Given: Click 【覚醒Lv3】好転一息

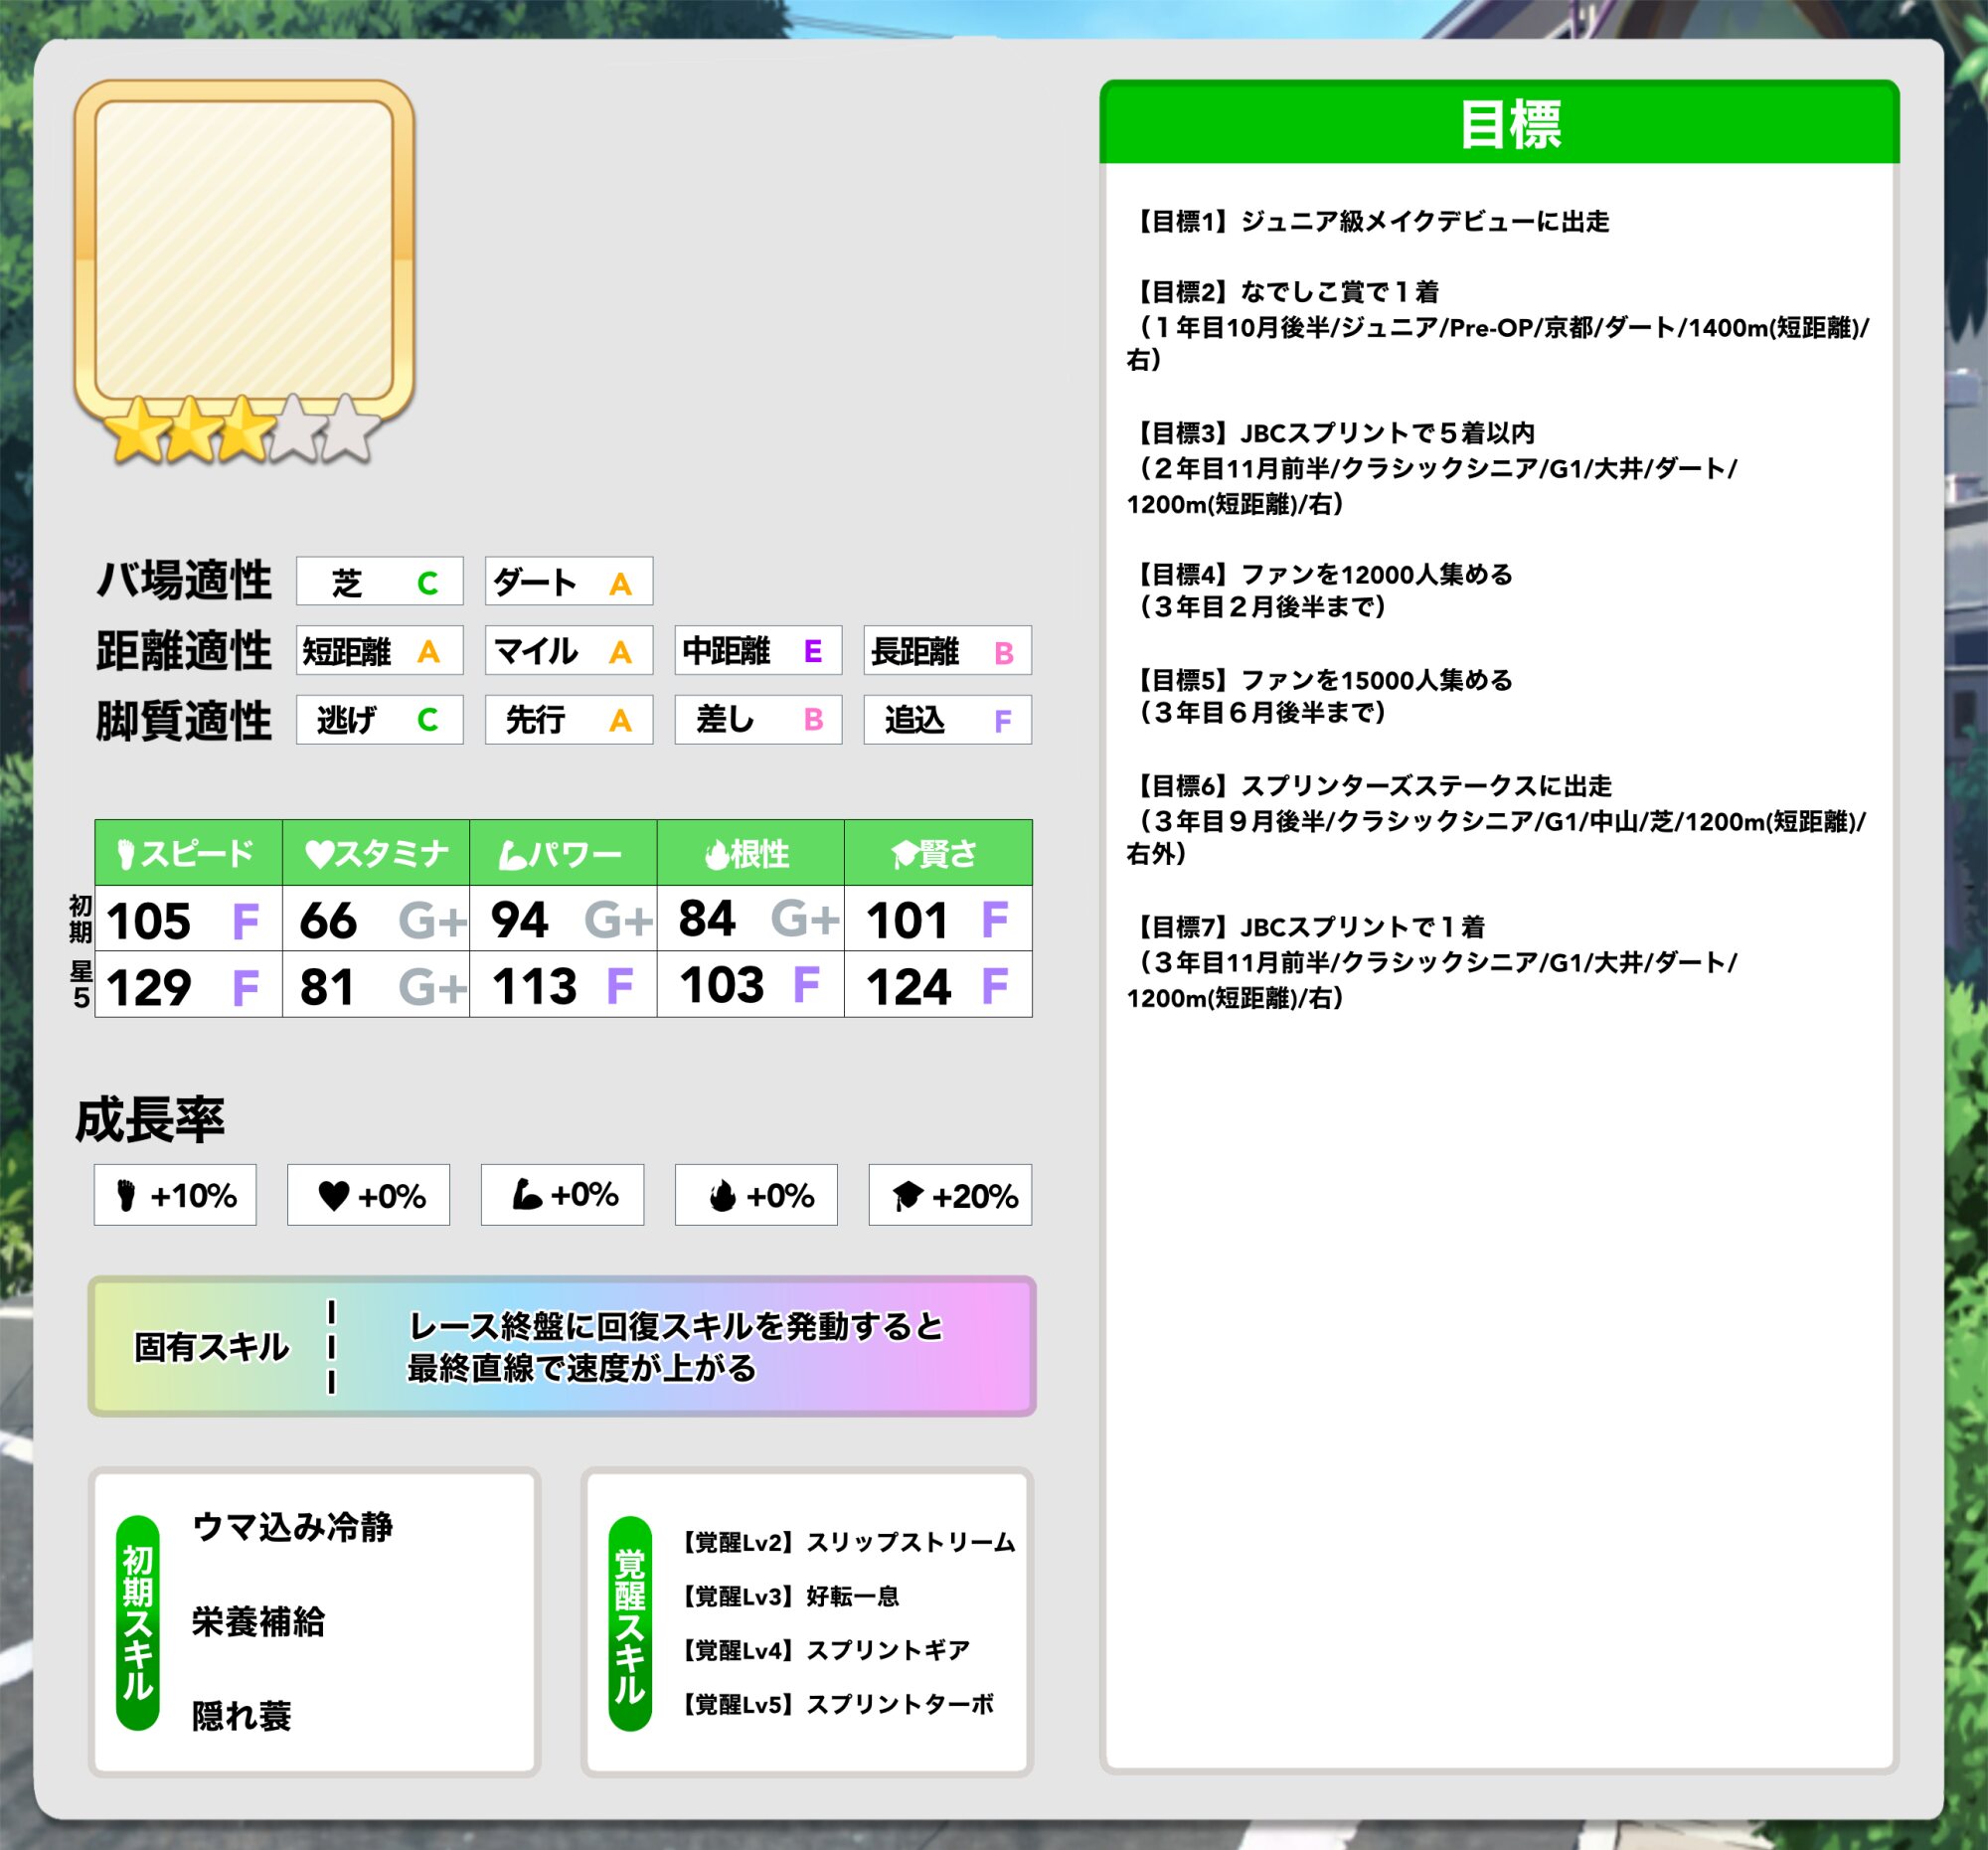Looking at the screenshot, I should (x=788, y=1596).
